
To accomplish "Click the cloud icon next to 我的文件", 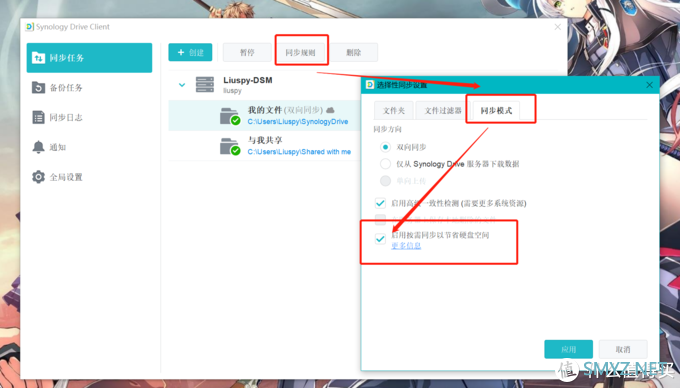I will click(x=330, y=110).
